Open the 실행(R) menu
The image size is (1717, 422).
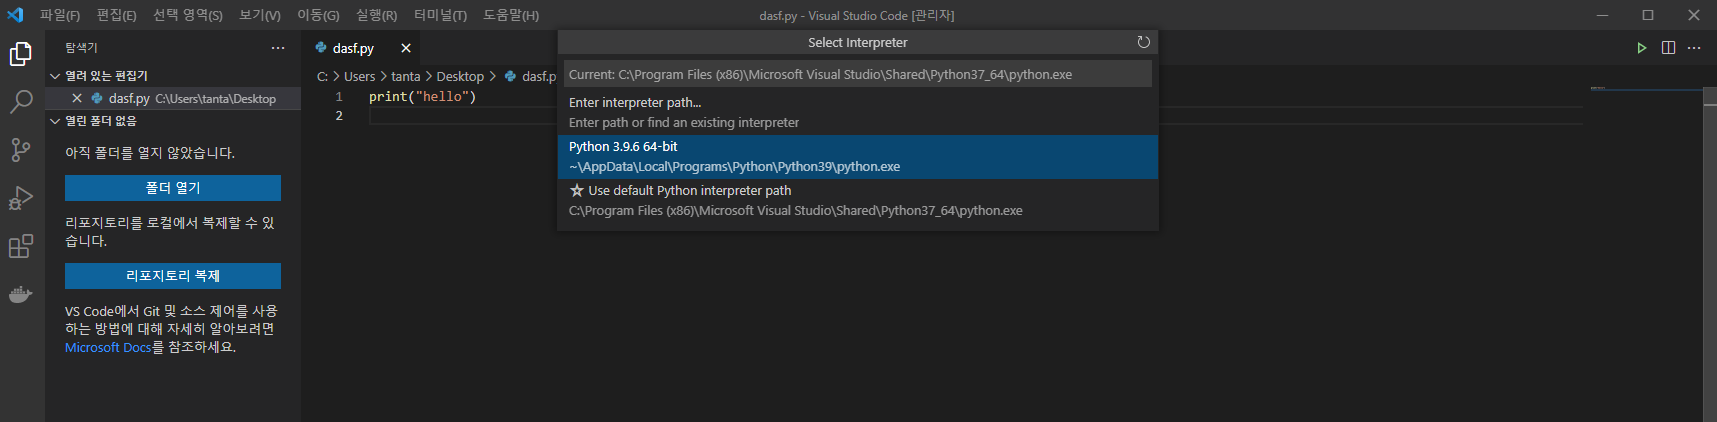[x=376, y=15]
